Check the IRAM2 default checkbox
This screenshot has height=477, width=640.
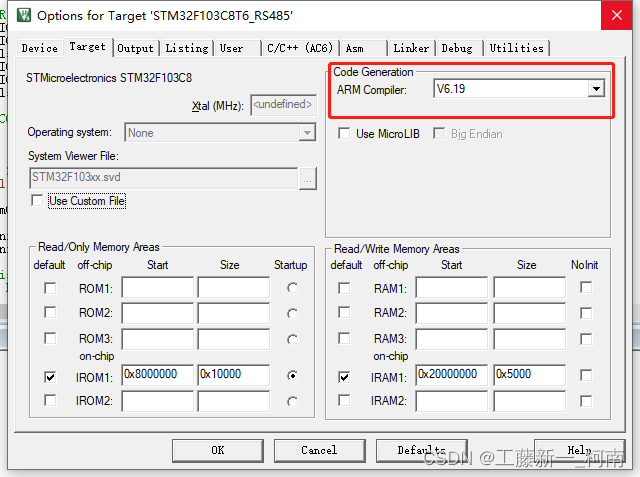pyautogui.click(x=344, y=400)
